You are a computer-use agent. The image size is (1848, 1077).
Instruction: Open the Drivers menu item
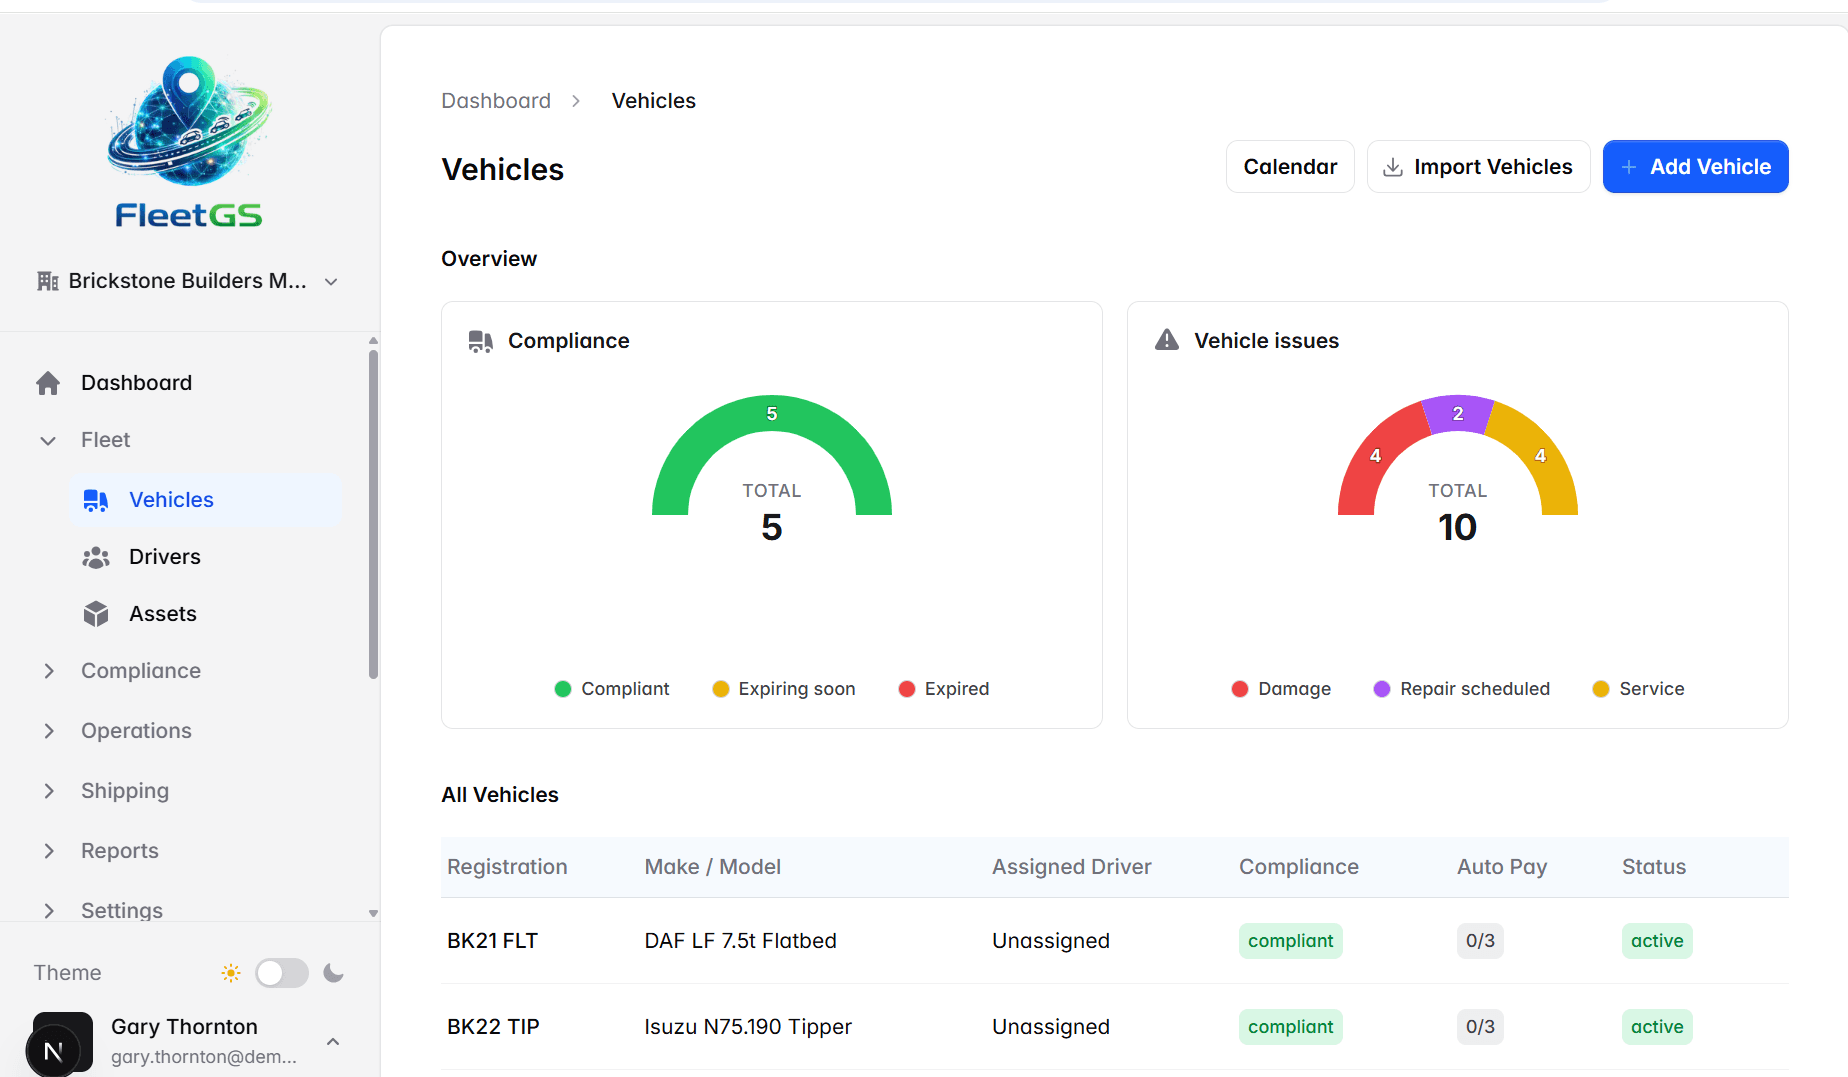(x=165, y=557)
